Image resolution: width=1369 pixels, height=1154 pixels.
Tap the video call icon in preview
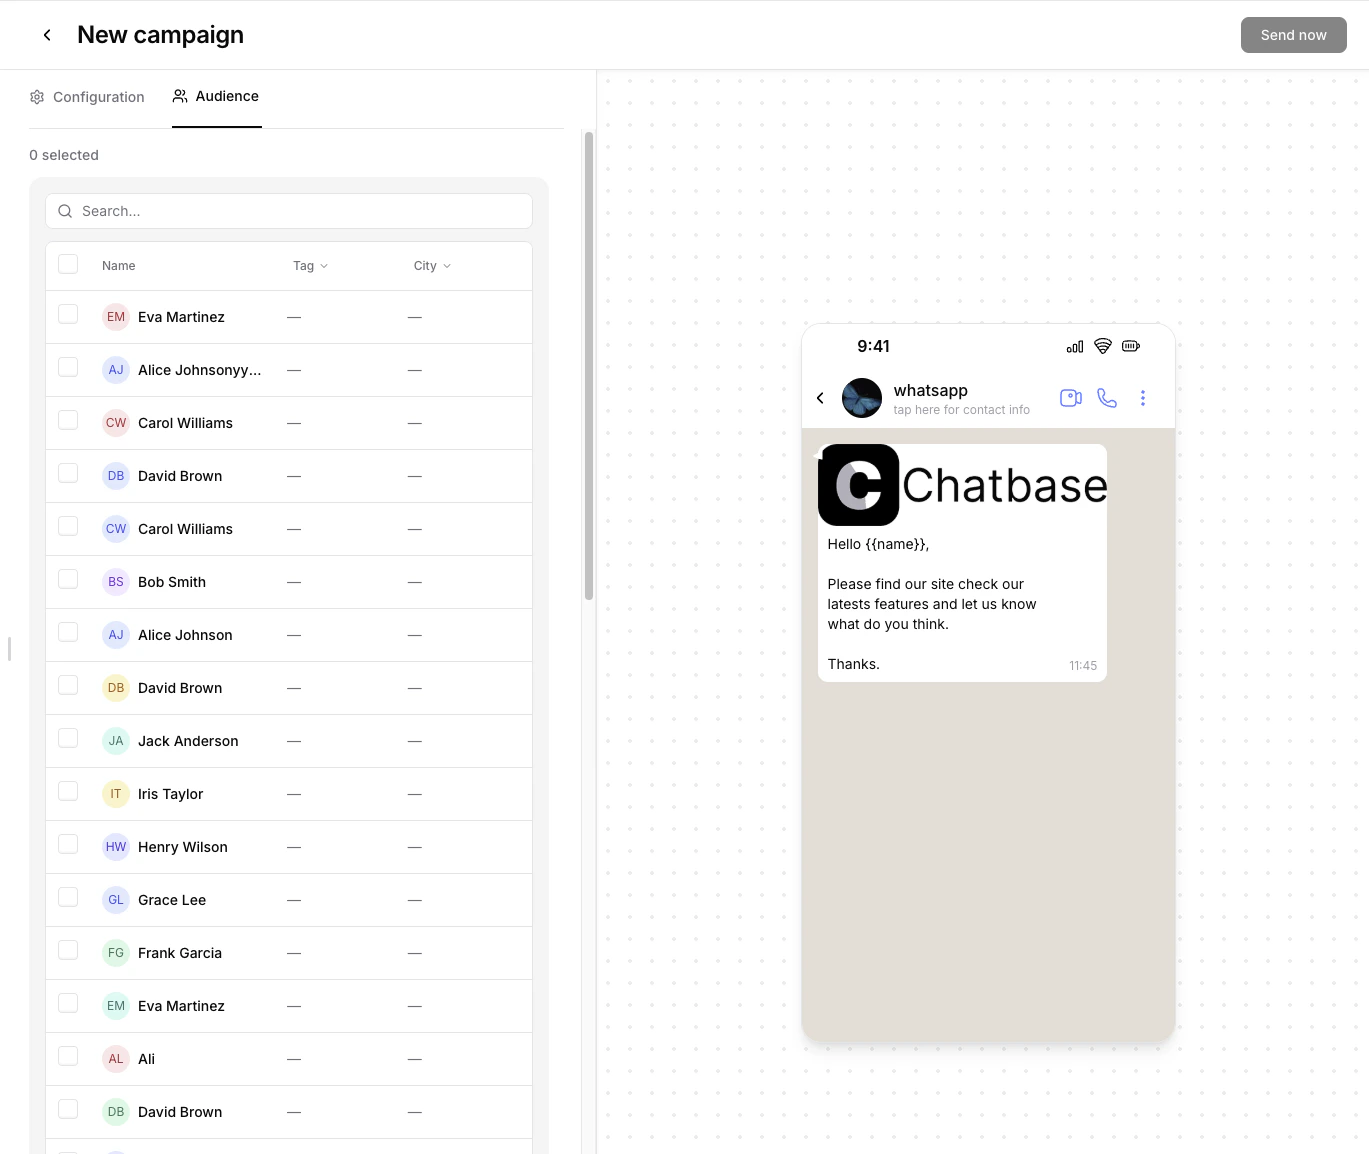pos(1071,398)
